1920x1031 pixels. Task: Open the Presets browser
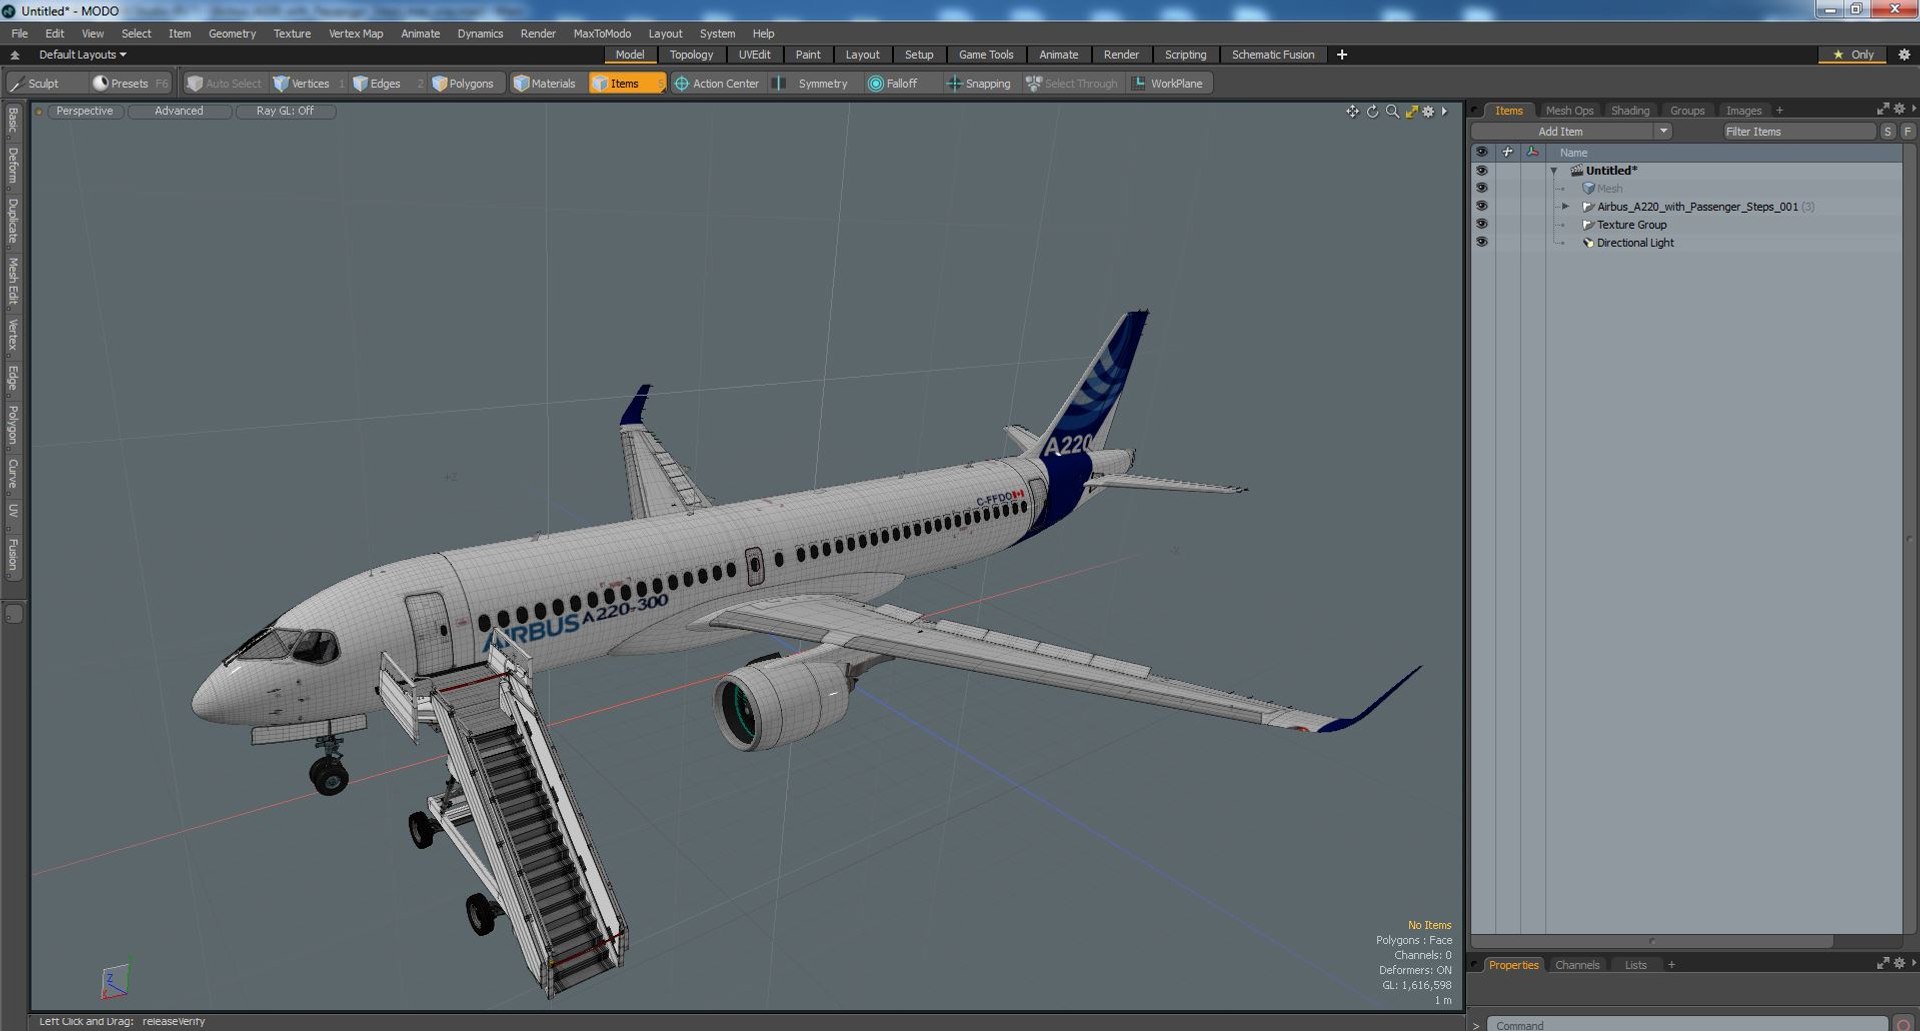pos(129,83)
